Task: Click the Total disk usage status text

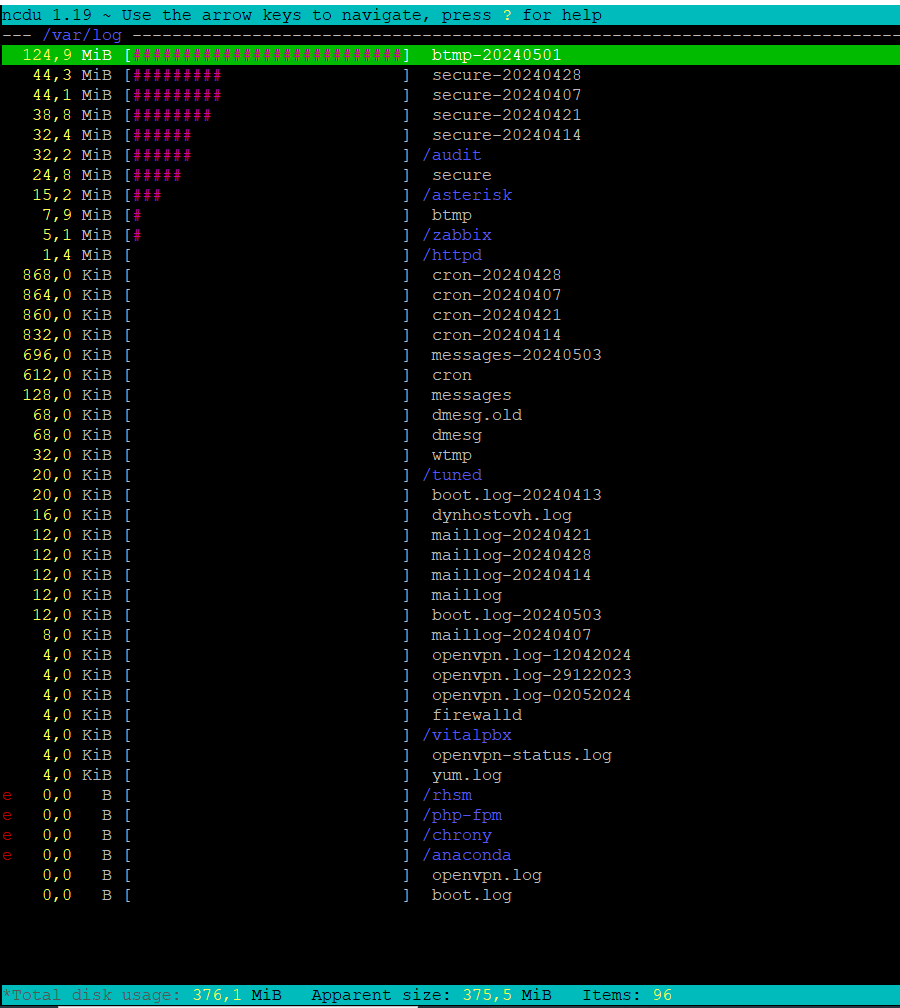Action: click(x=96, y=995)
